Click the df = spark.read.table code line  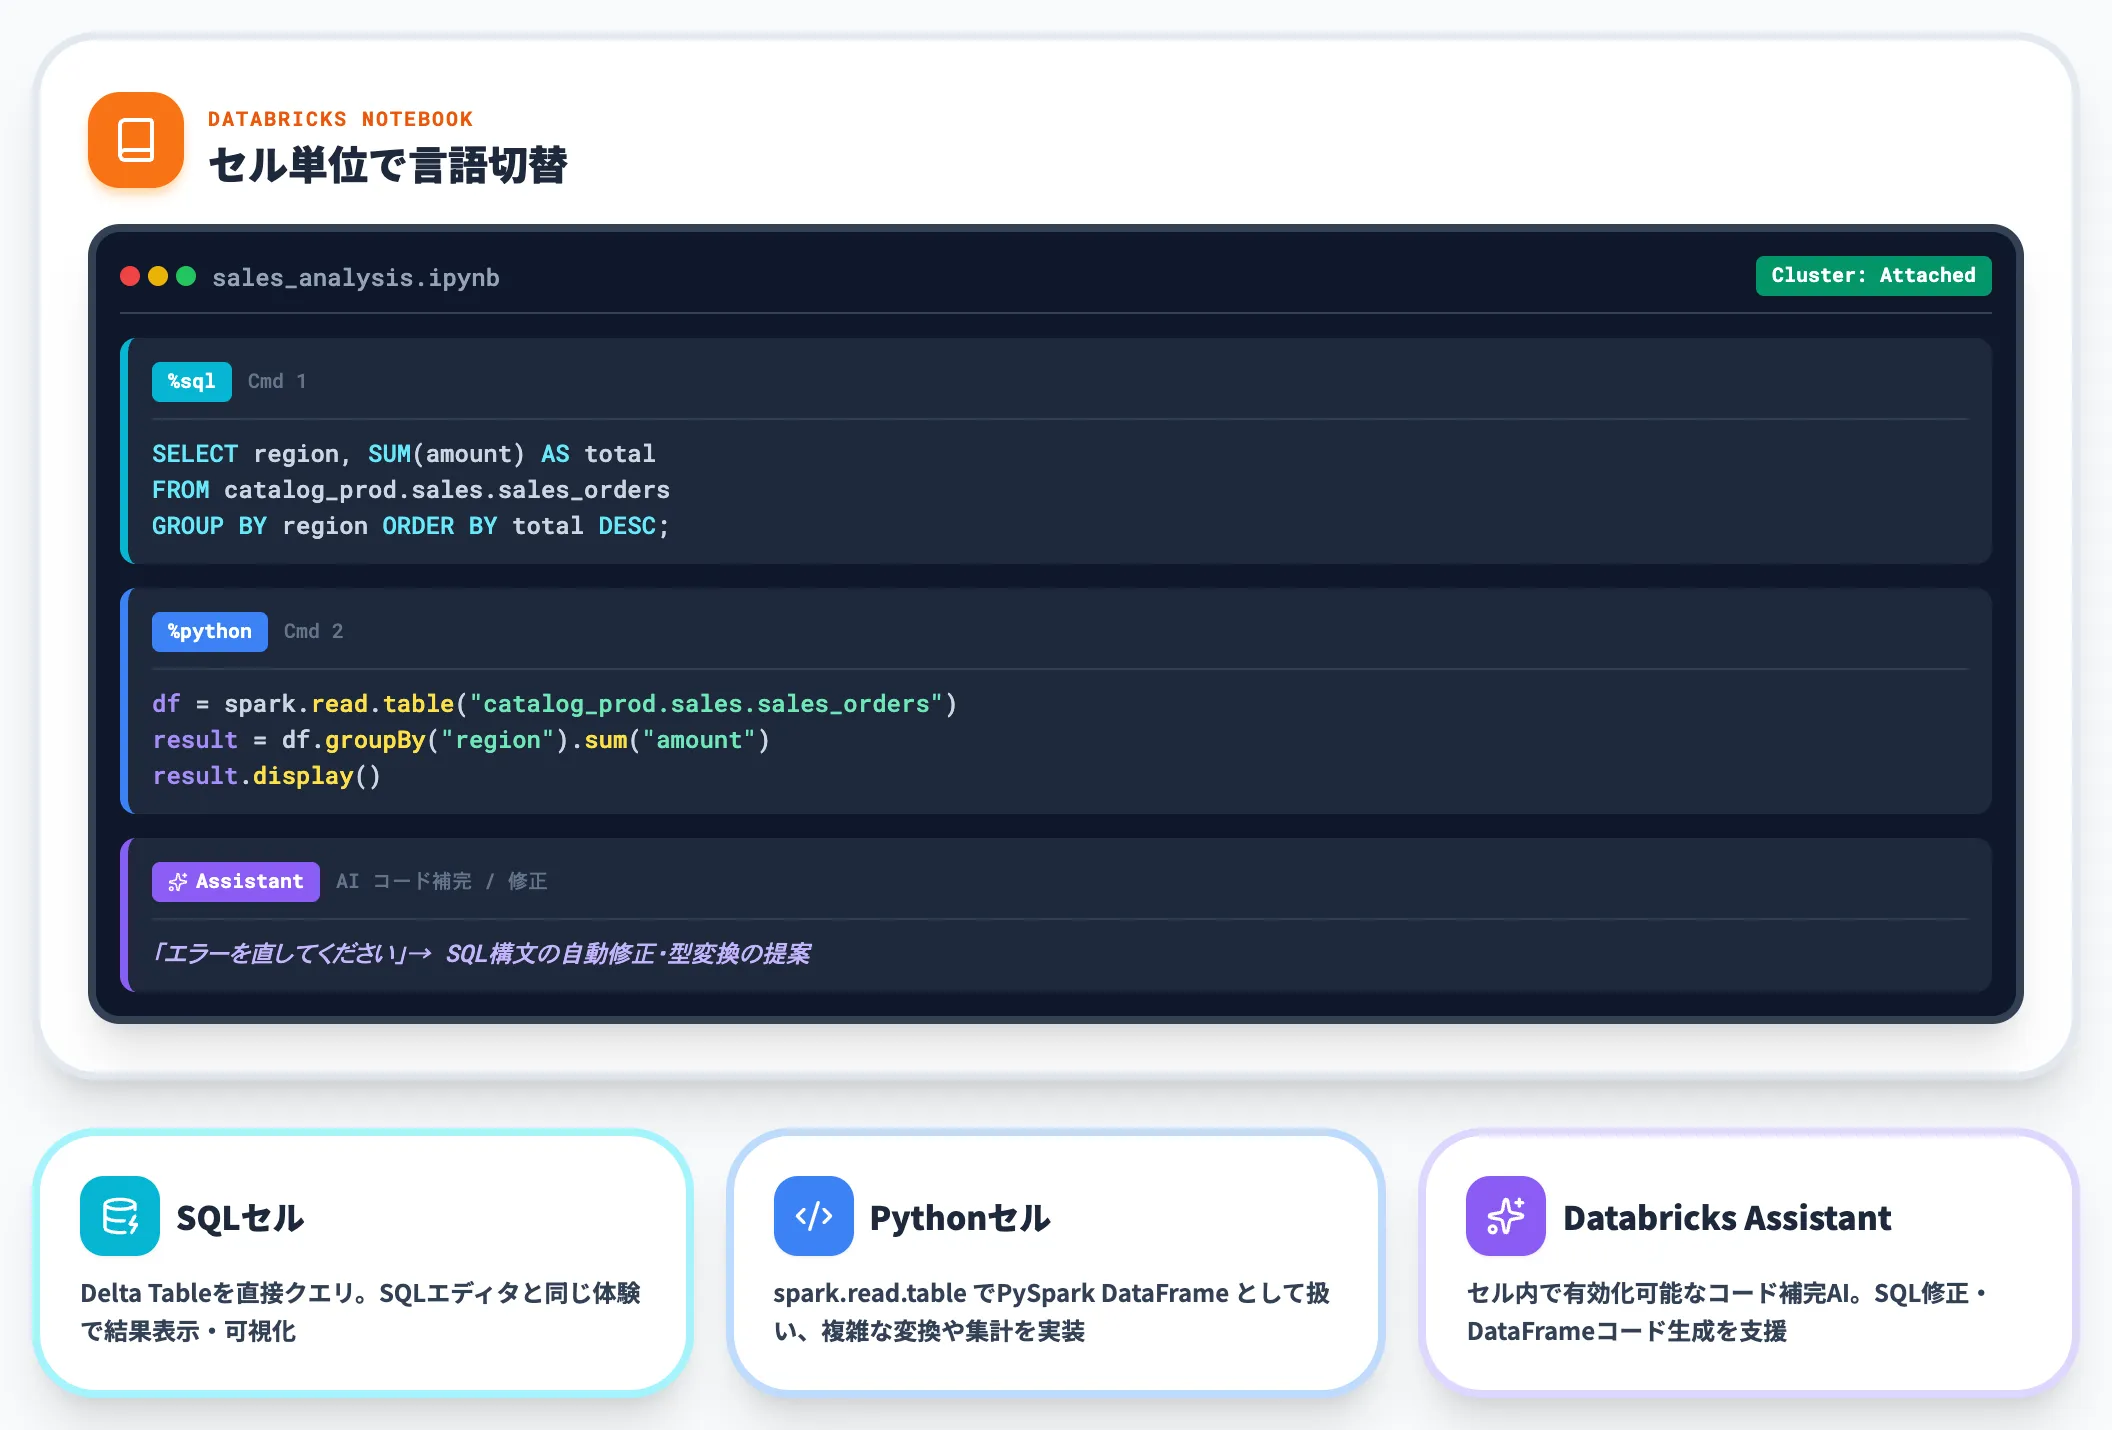click(555, 704)
